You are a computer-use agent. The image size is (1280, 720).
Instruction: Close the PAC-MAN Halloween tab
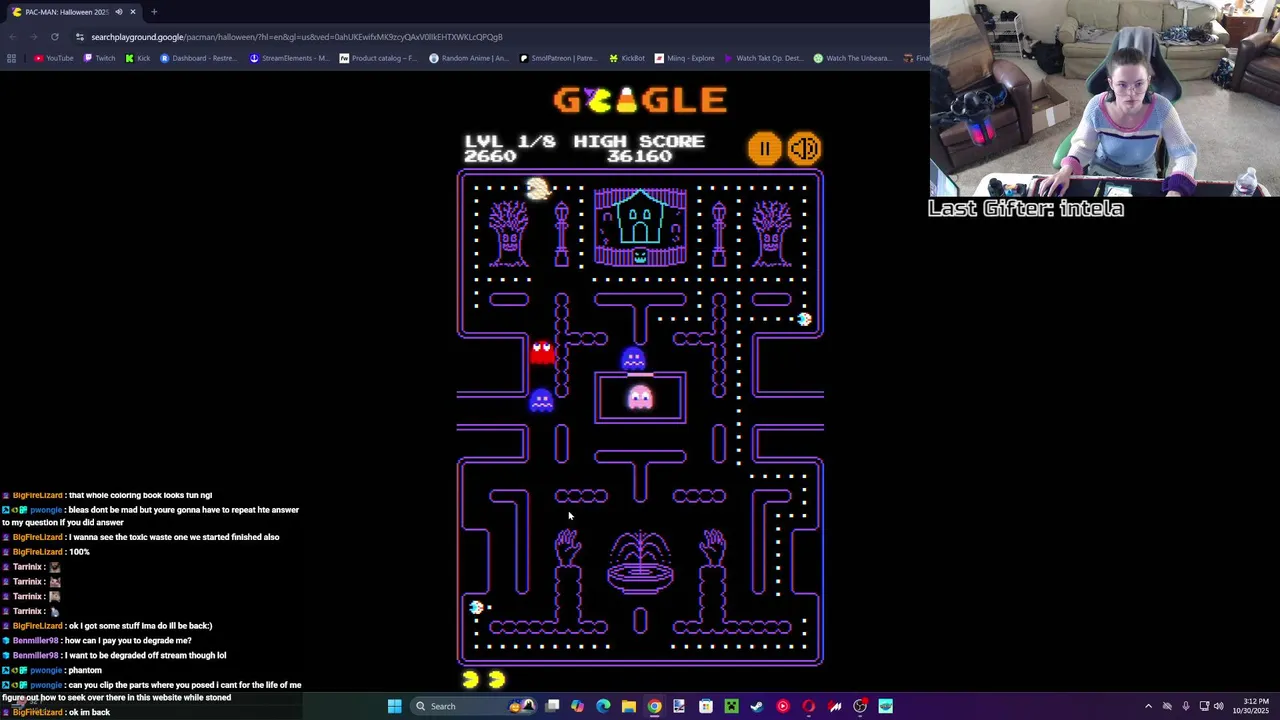[x=132, y=12]
